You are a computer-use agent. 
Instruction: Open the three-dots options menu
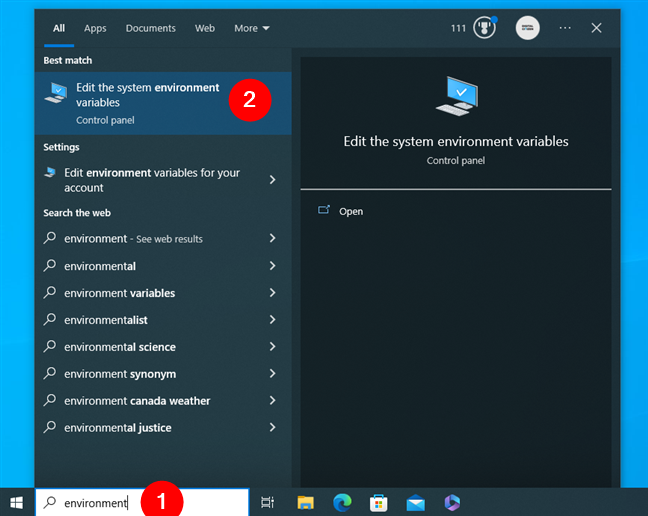tap(563, 28)
